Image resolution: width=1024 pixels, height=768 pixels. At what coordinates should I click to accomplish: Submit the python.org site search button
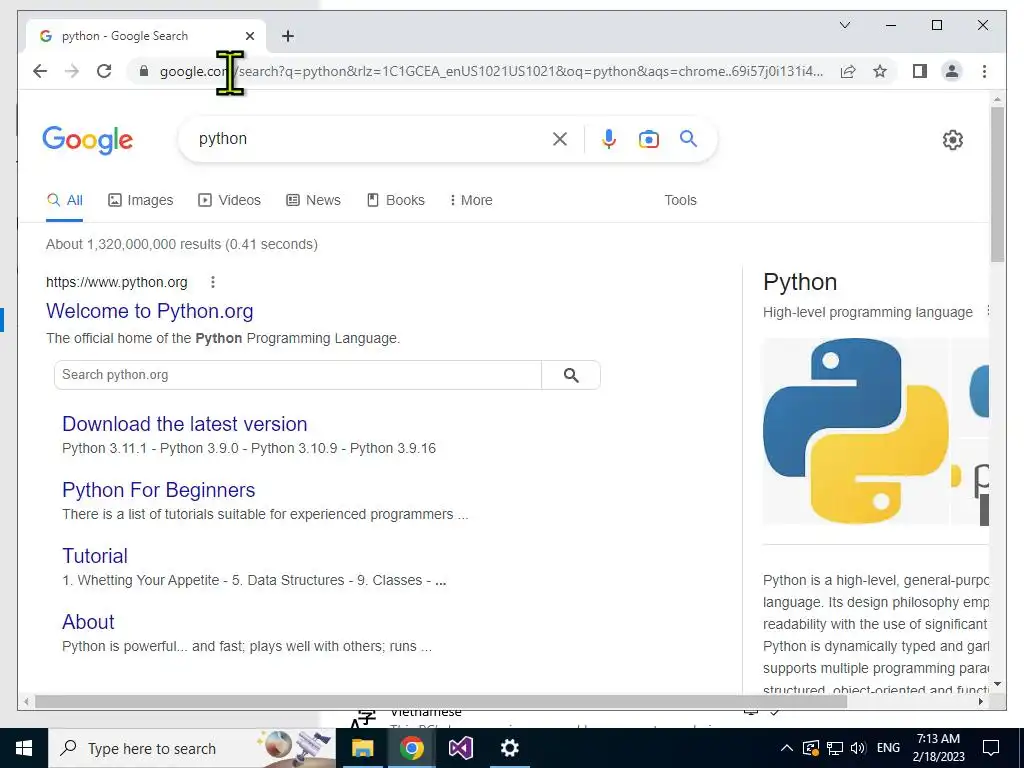571,375
